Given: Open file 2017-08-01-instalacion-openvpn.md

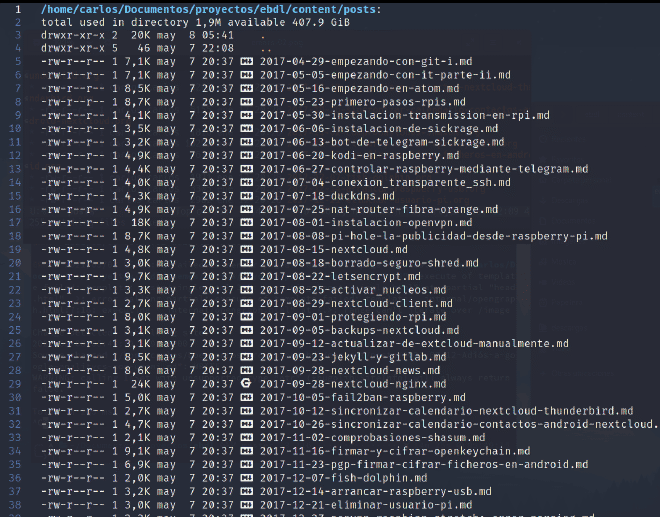Looking at the screenshot, I should point(366,223).
